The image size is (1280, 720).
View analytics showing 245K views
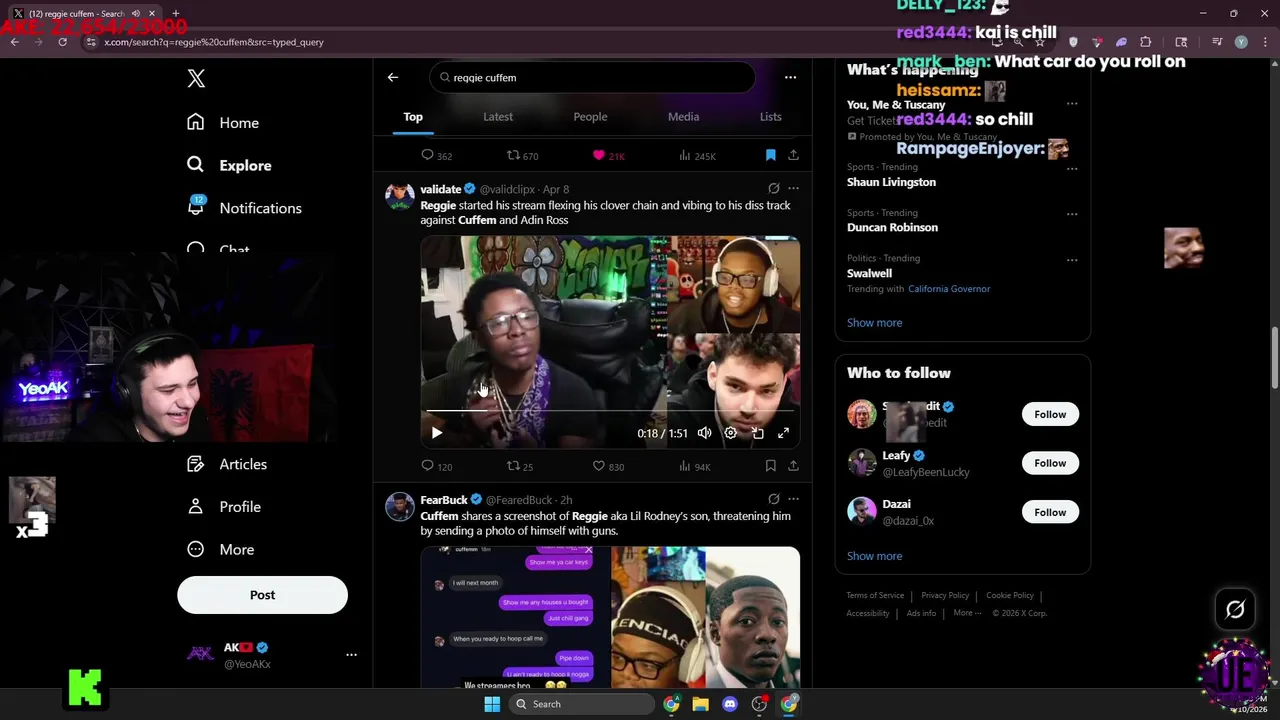click(697, 155)
